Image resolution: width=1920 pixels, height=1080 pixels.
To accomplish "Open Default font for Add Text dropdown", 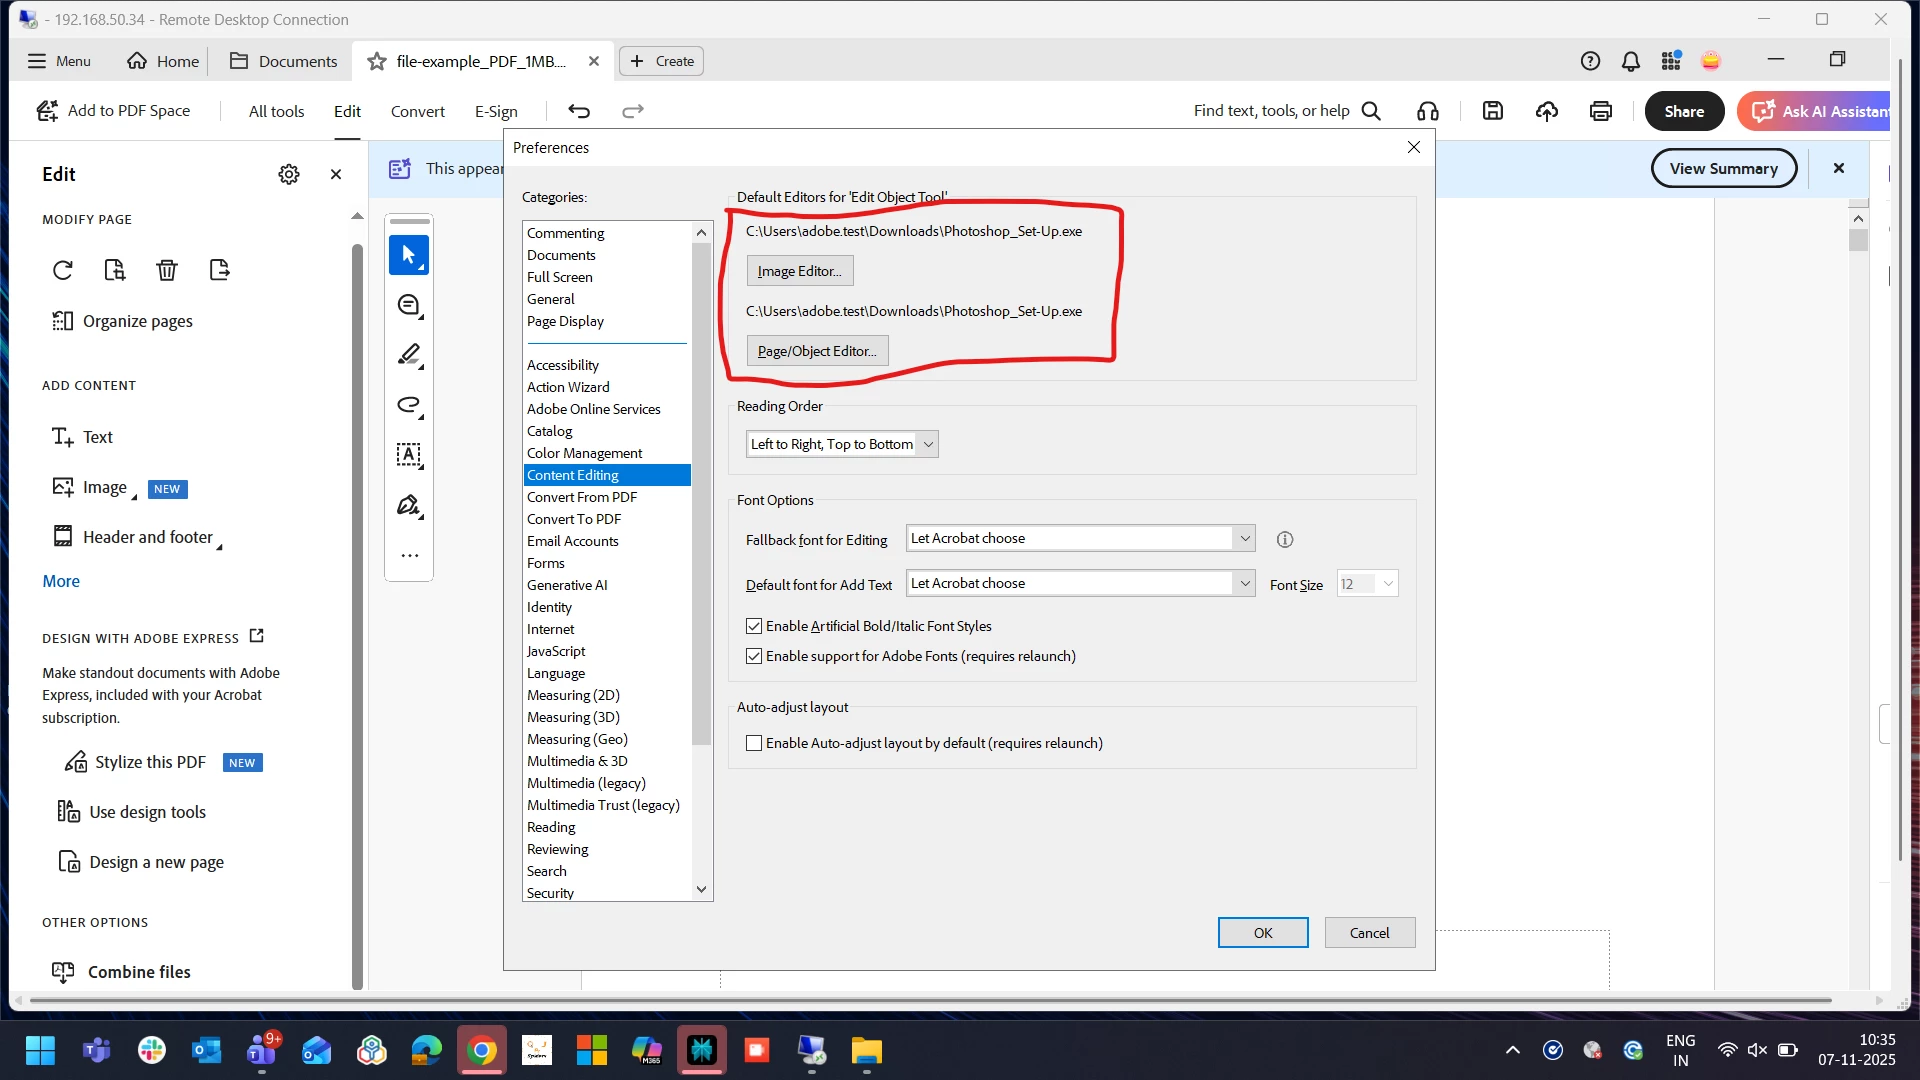I will [x=1244, y=583].
